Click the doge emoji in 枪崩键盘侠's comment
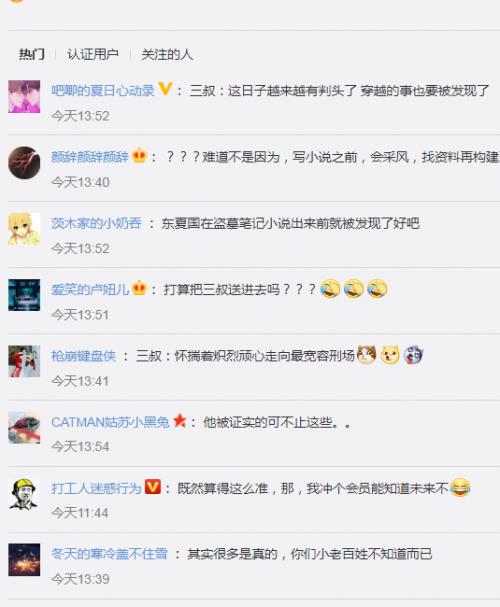Image resolution: width=500 pixels, height=607 pixels. (x=390, y=355)
